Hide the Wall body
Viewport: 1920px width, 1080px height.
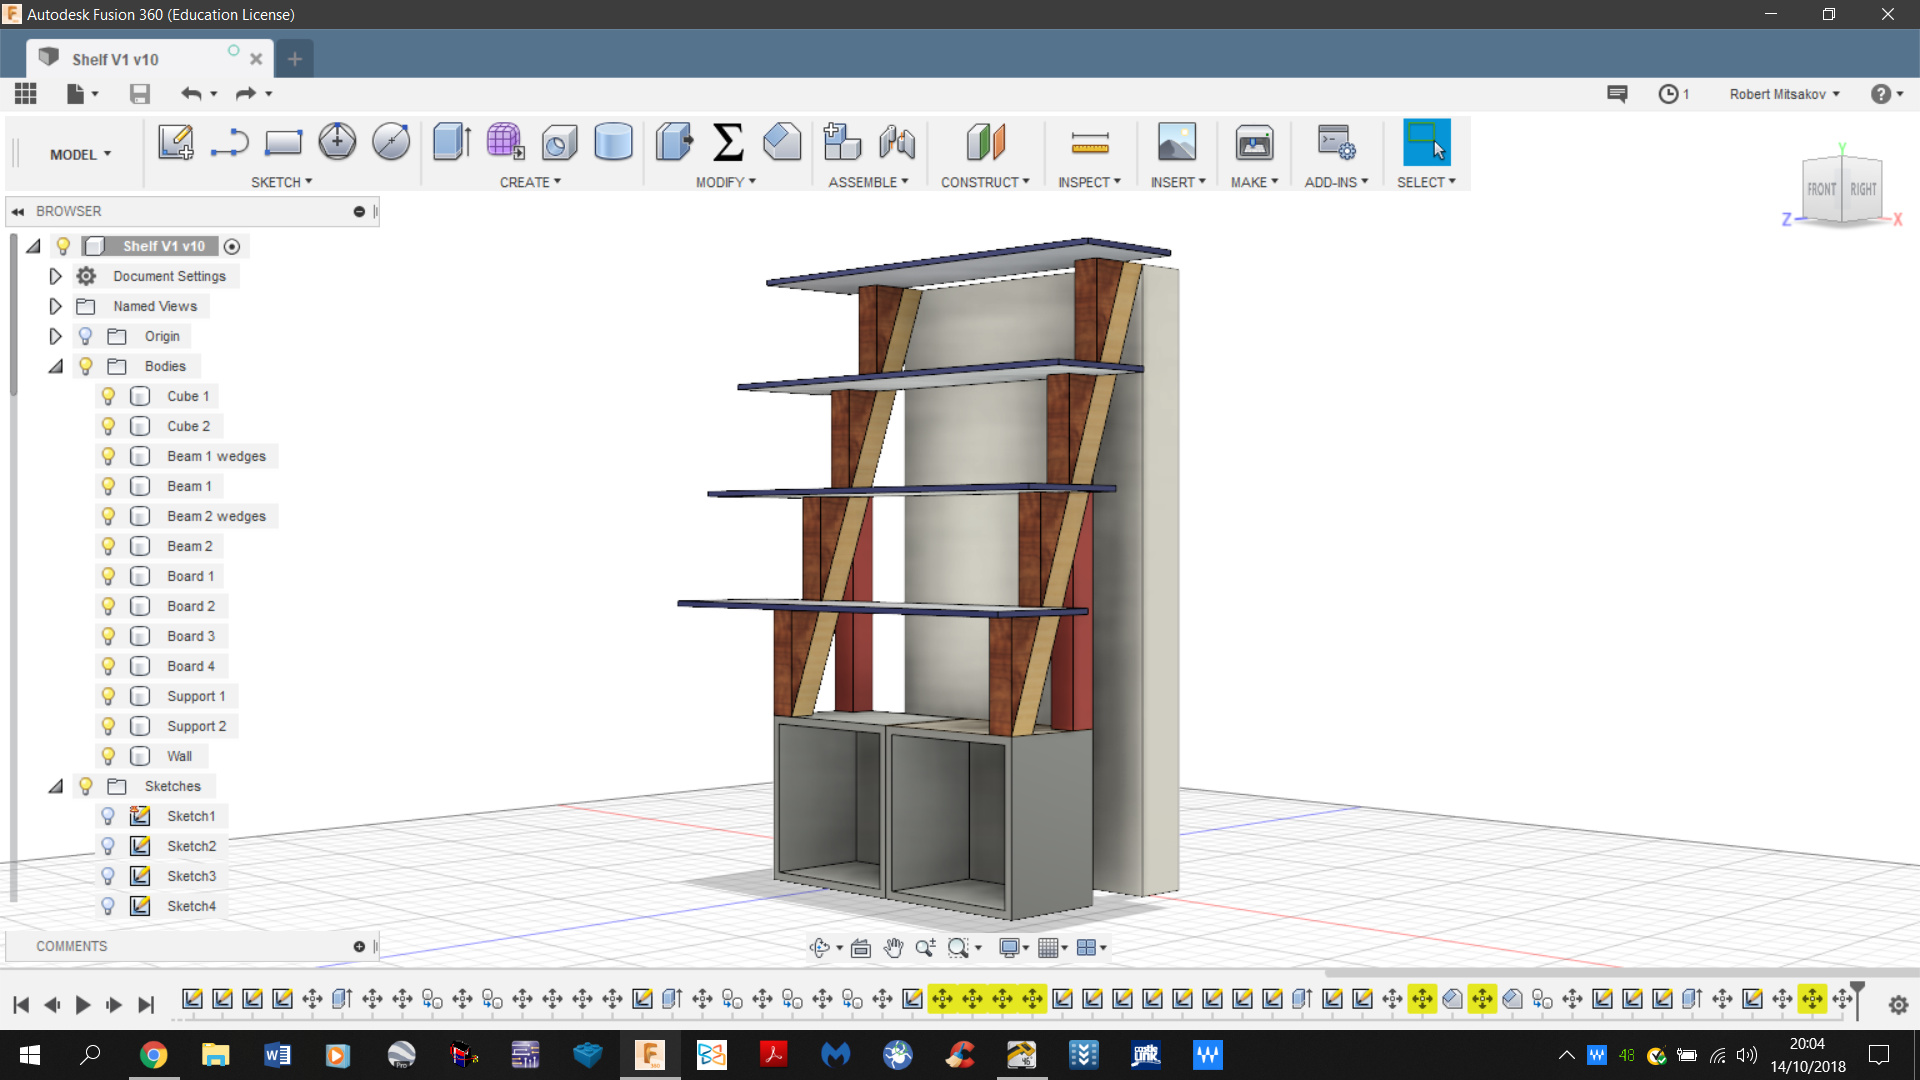pos(108,756)
